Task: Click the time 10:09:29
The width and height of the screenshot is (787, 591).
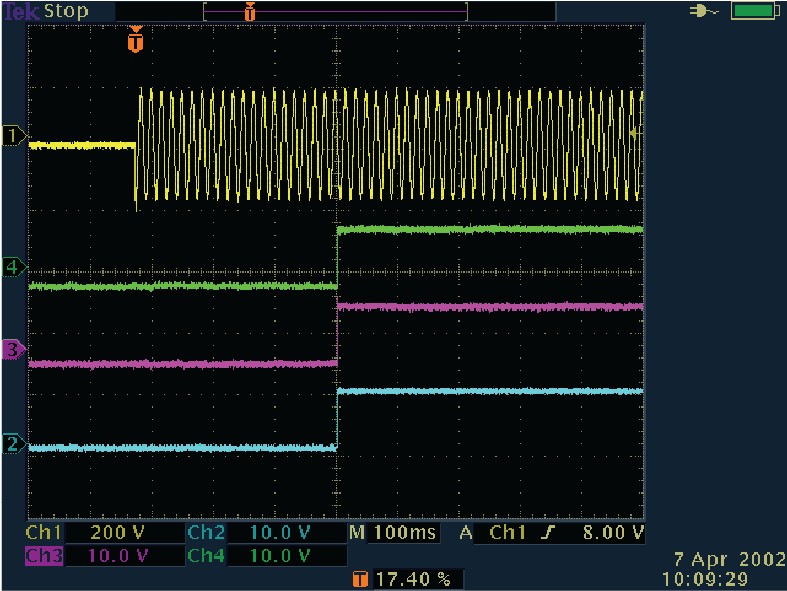Action: [x=705, y=579]
